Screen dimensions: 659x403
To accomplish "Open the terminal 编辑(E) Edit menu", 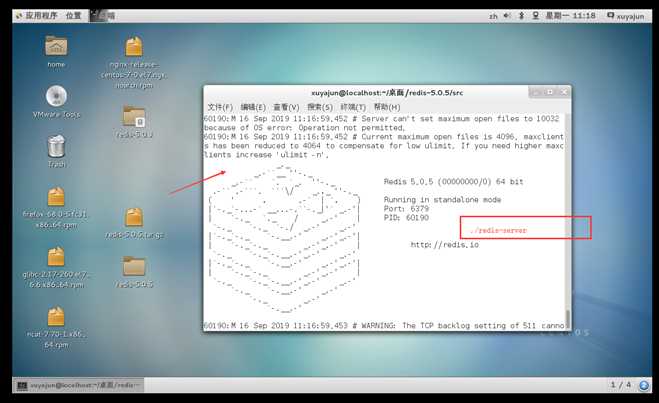I will [253, 107].
